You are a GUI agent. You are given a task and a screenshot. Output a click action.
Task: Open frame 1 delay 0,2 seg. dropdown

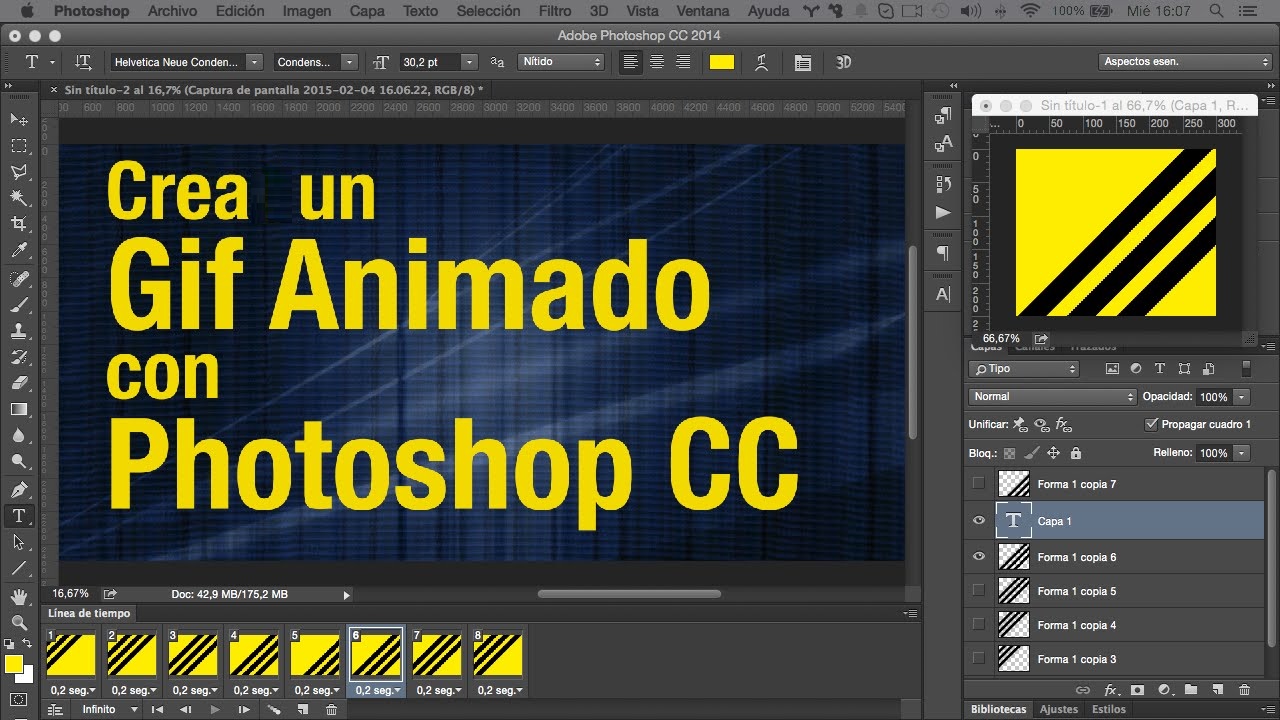[x=73, y=690]
